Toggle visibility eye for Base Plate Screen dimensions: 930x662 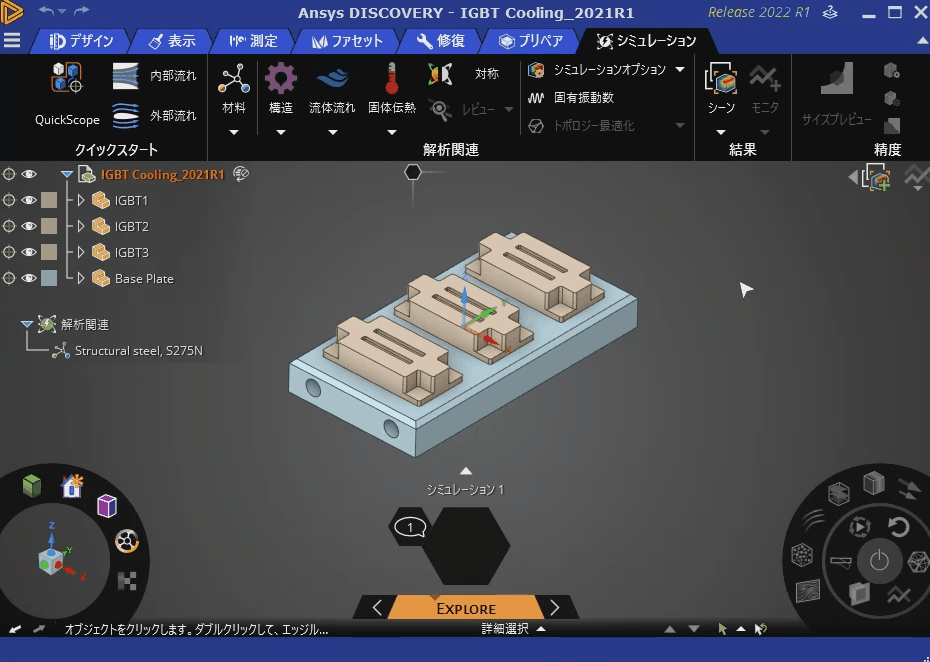(28, 278)
